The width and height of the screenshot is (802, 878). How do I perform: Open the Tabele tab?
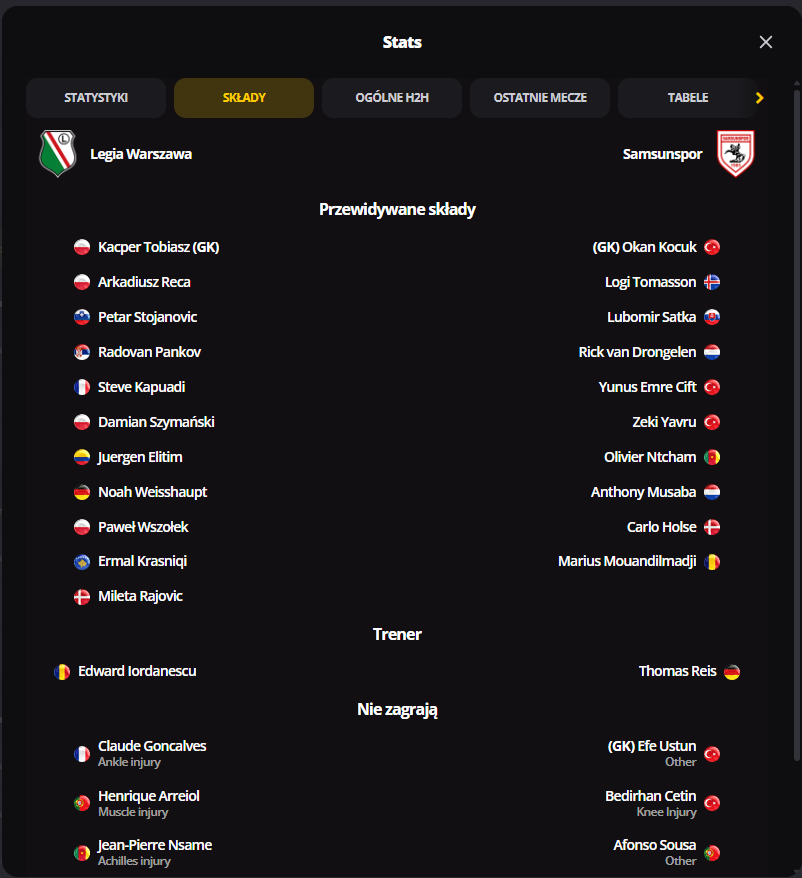click(x=687, y=98)
